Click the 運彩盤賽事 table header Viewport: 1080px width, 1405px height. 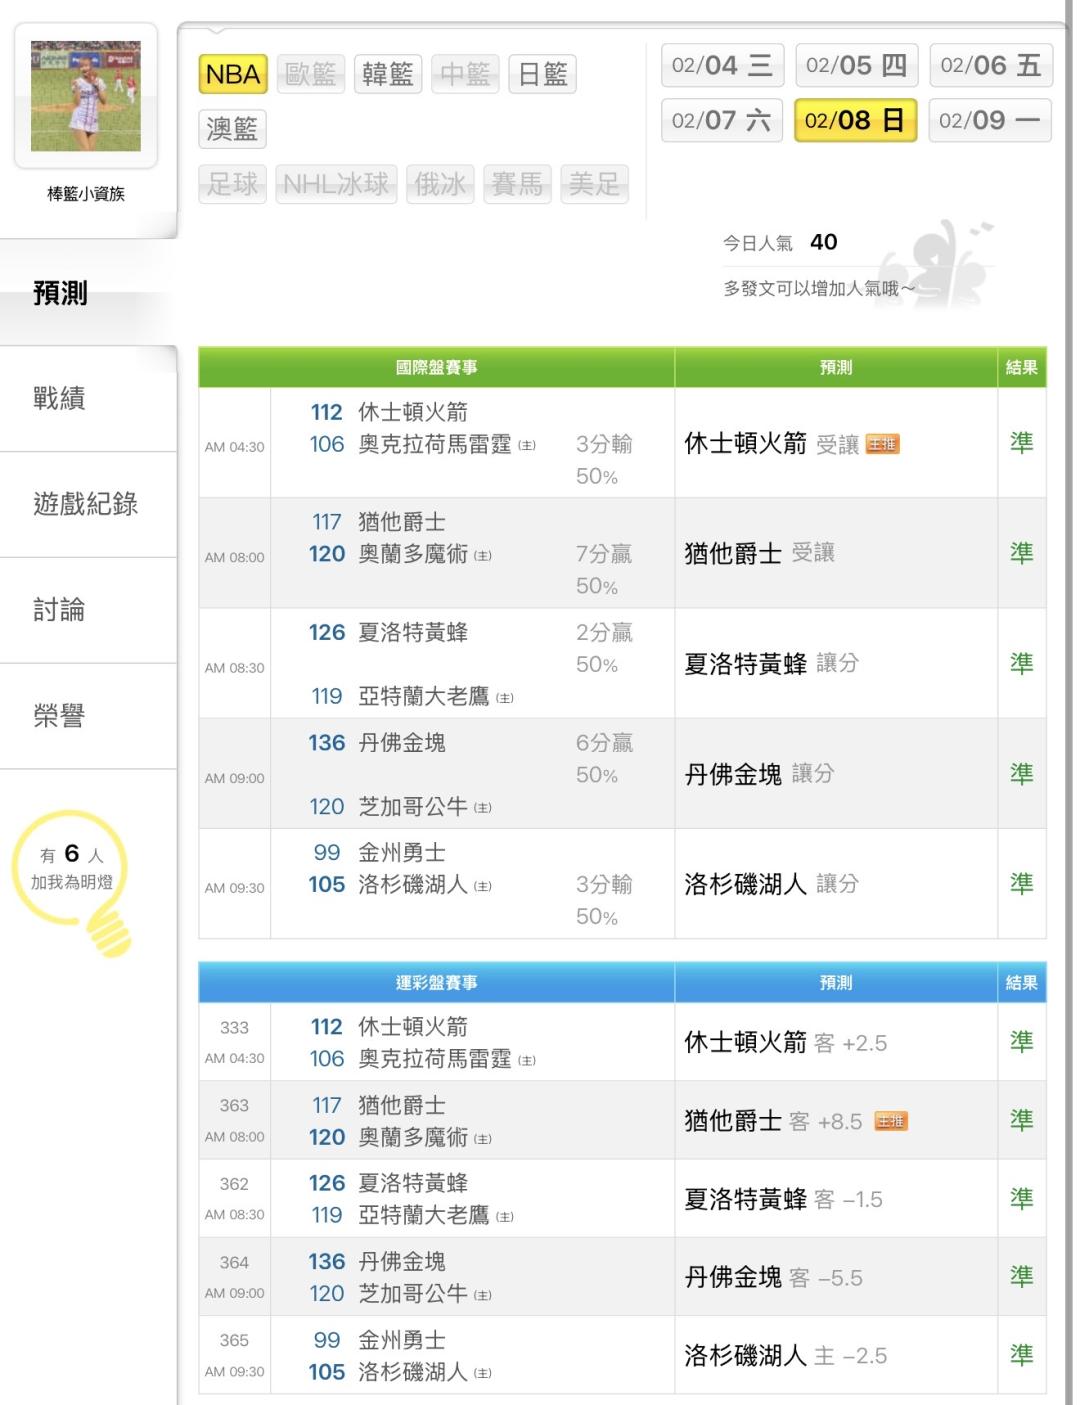pos(436,983)
